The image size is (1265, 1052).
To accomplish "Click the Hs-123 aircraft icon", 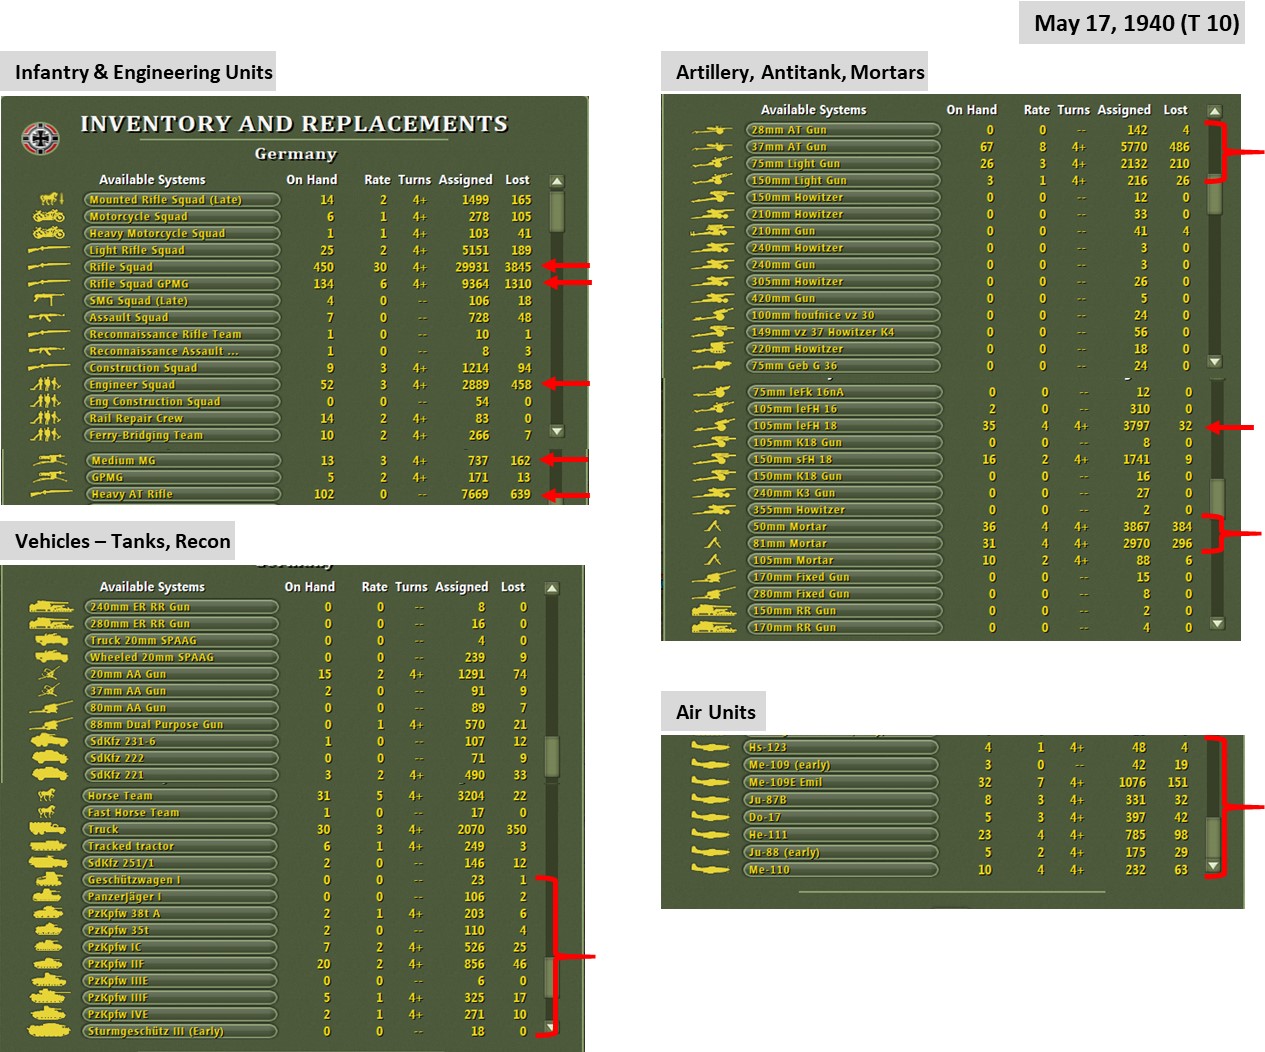I will 711,747.
